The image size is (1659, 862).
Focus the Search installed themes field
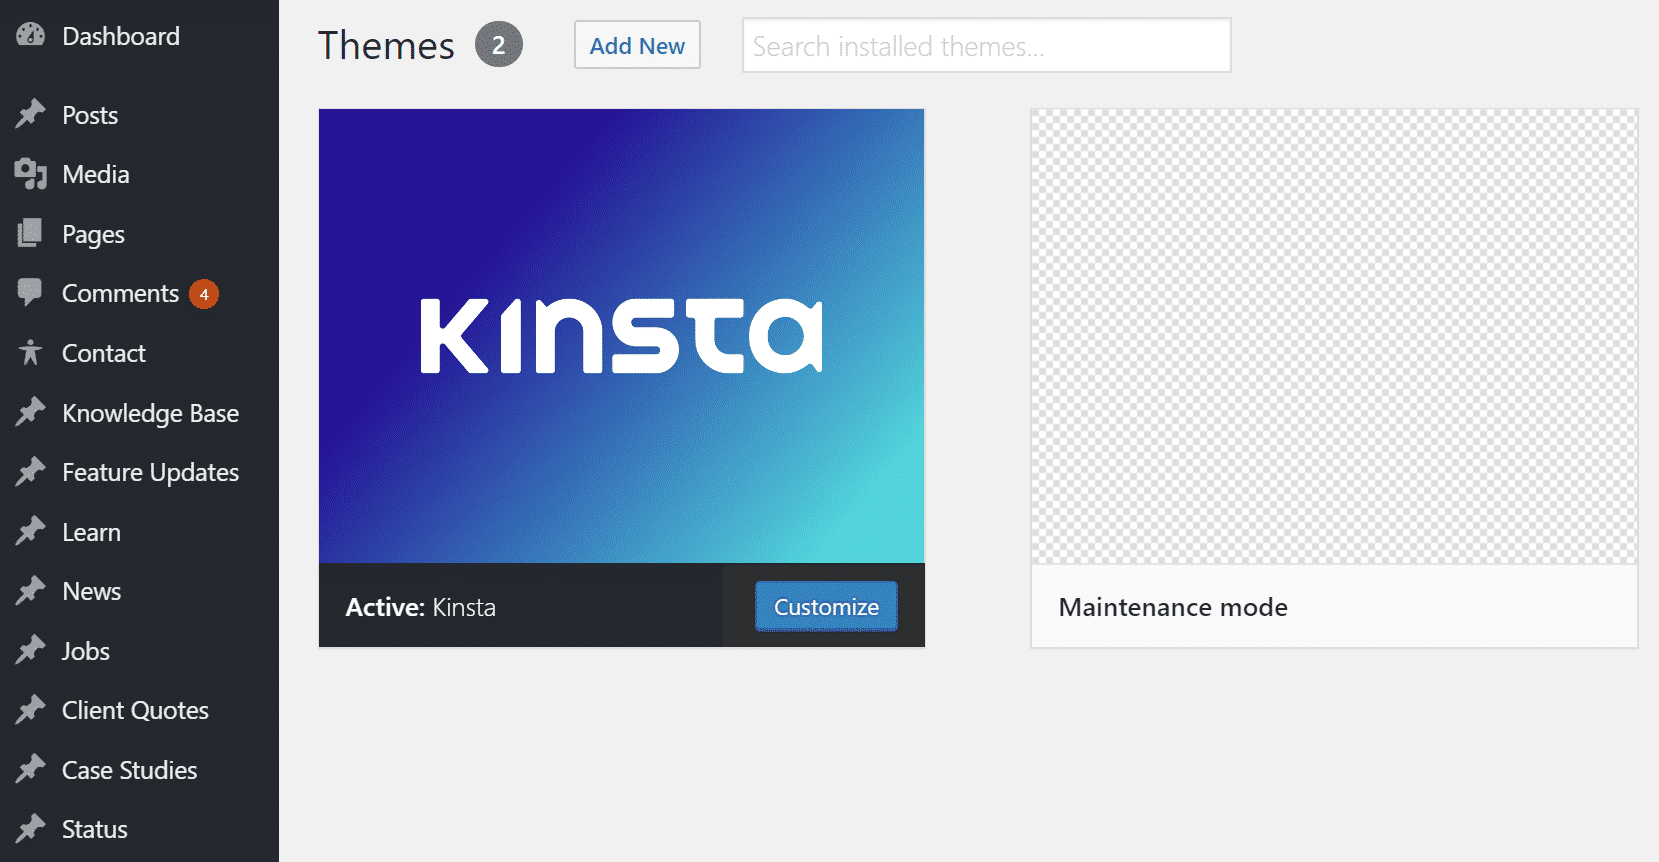click(986, 46)
